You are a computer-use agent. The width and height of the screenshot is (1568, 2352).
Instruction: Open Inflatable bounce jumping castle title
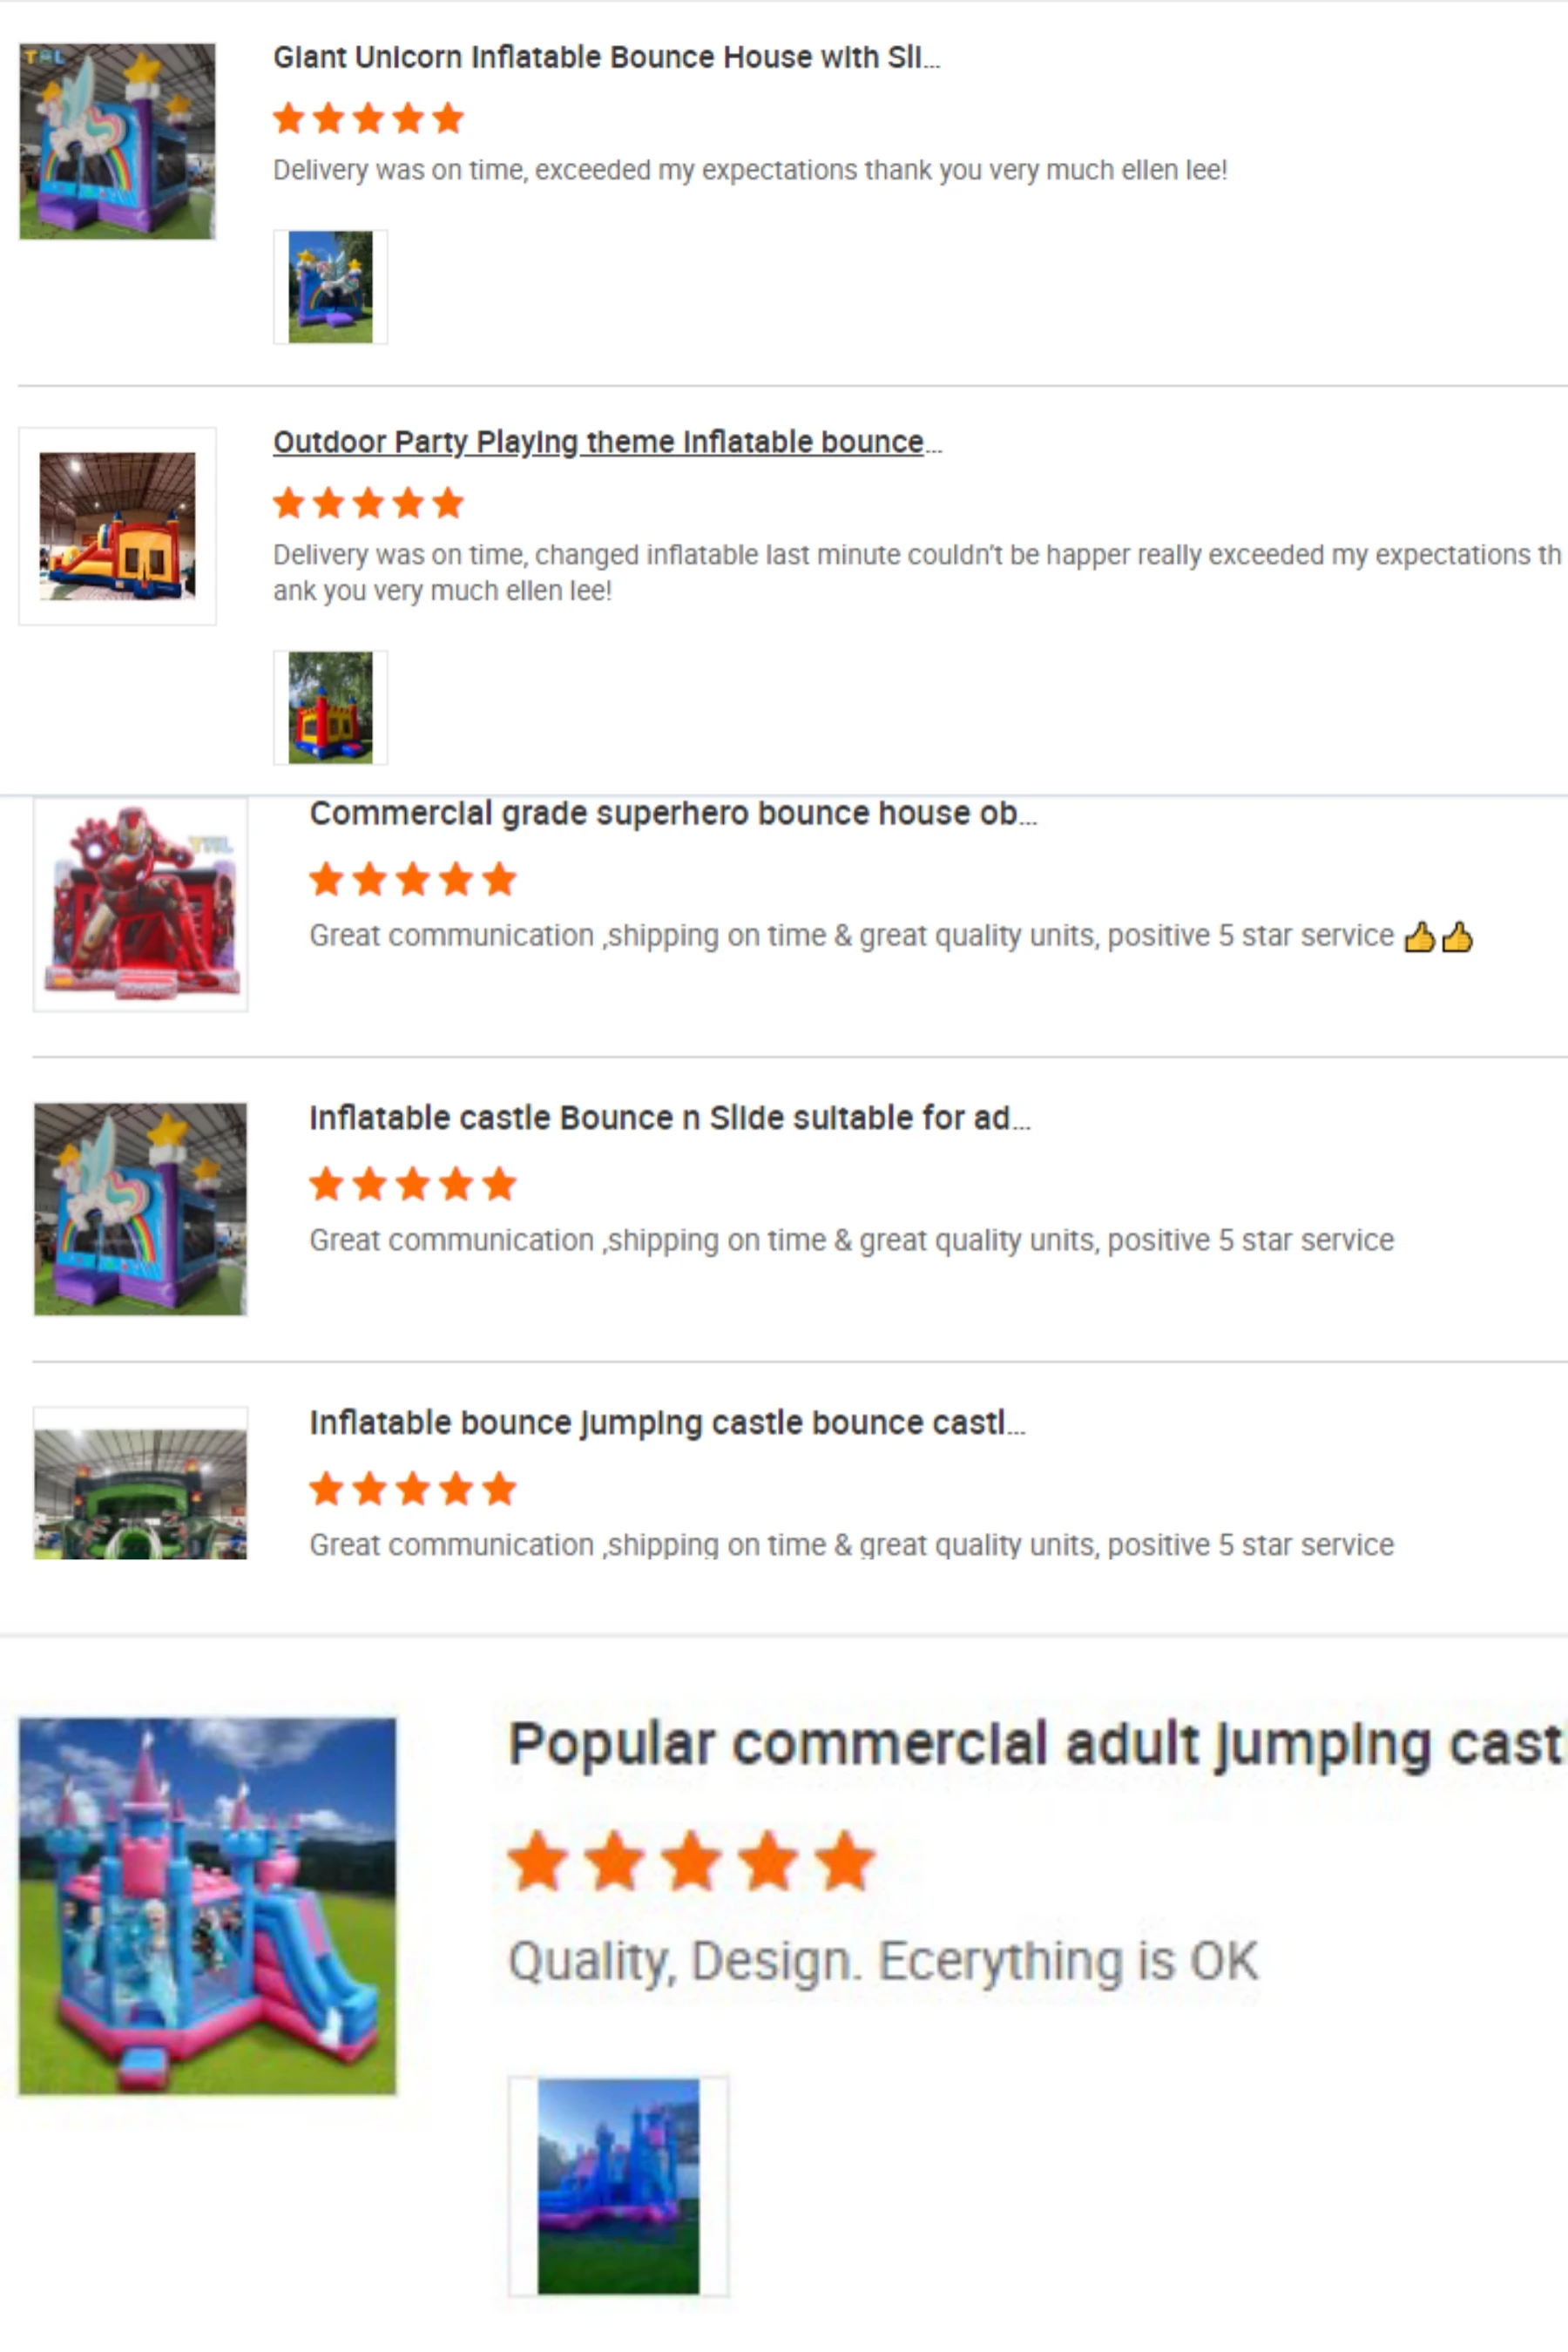click(x=667, y=1423)
